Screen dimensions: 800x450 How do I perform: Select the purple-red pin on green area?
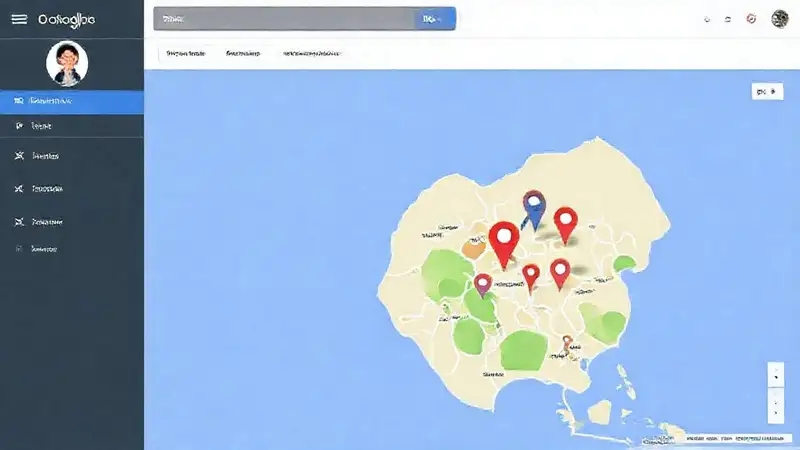483,285
